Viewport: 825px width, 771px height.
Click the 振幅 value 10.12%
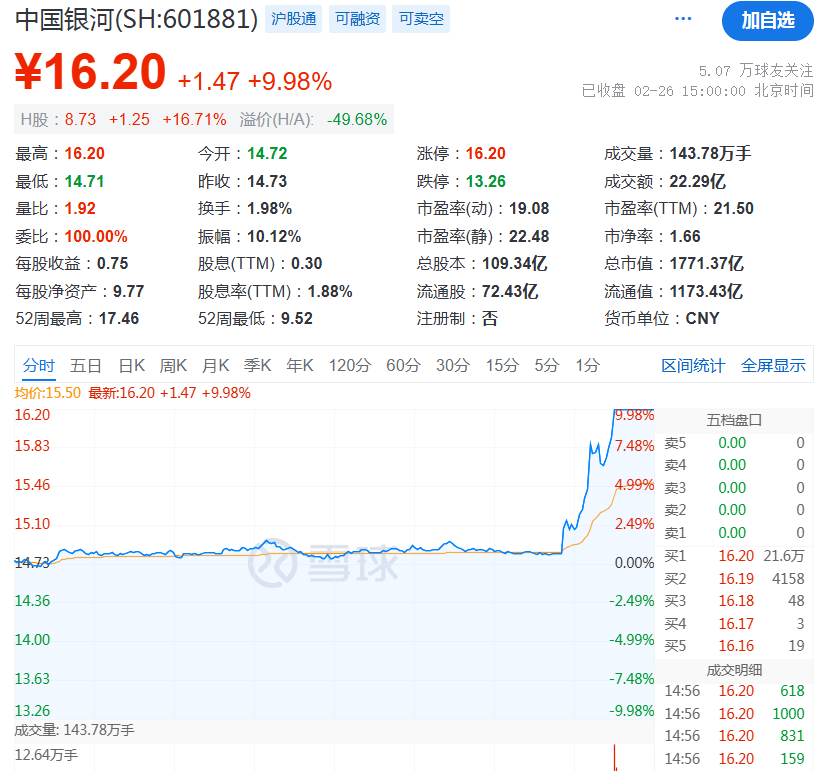274,236
